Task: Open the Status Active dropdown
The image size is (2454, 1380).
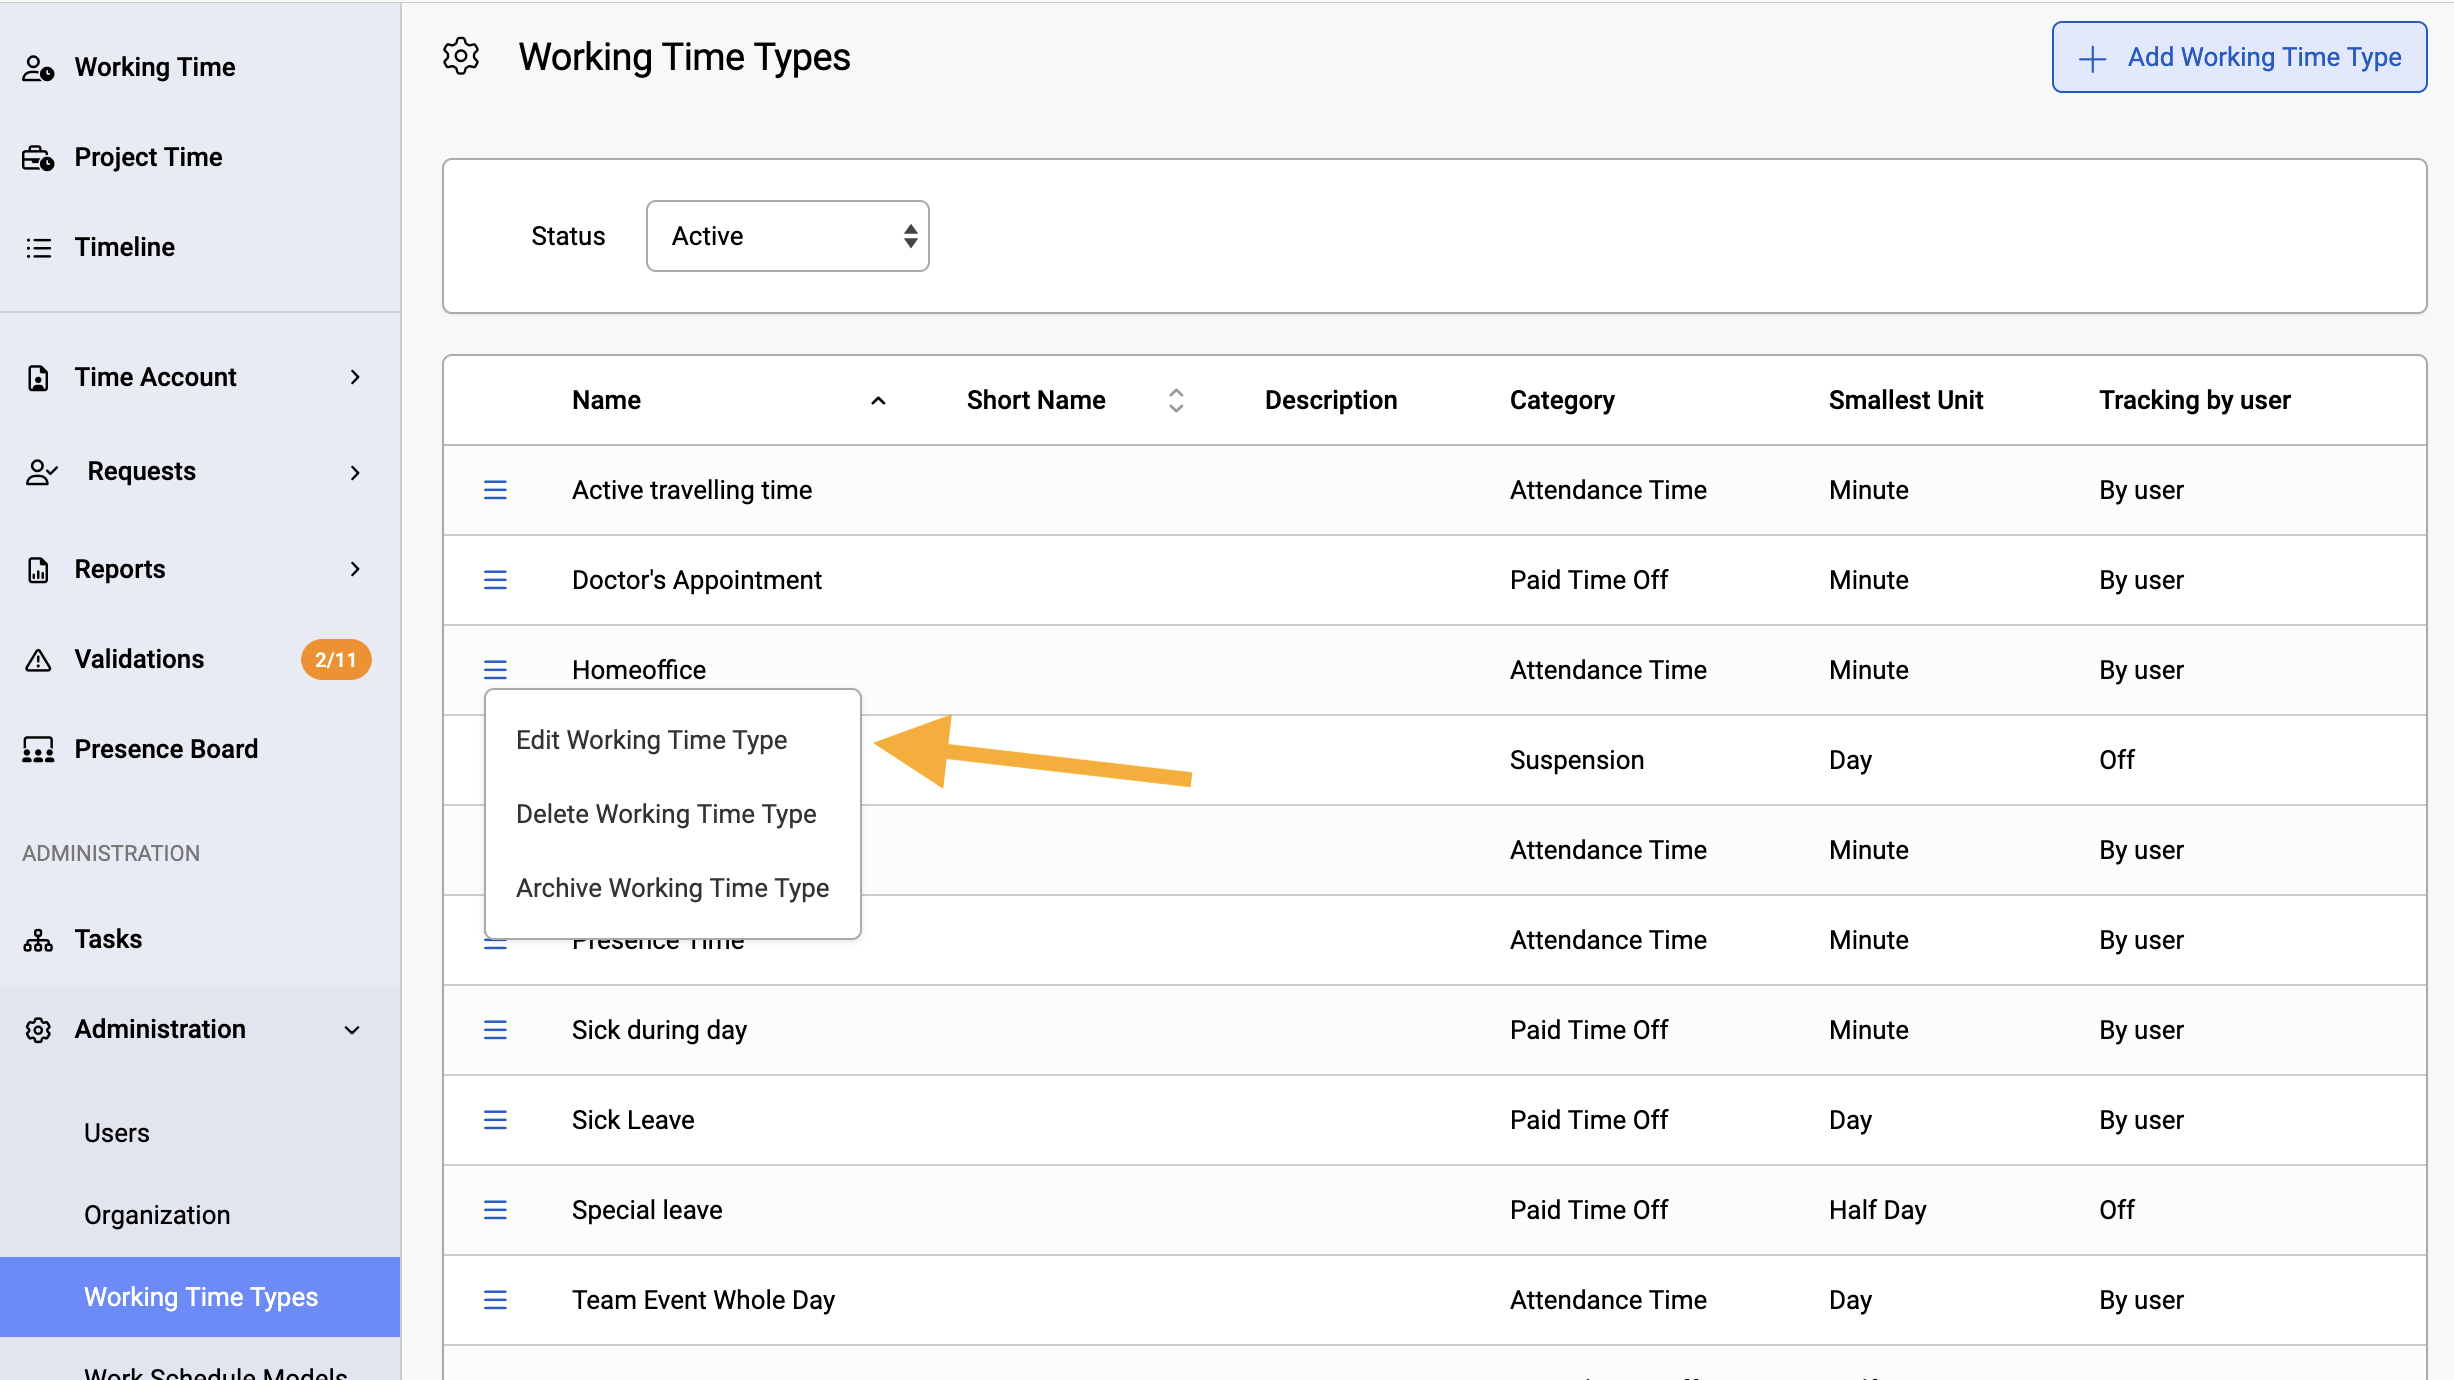Action: coord(788,236)
